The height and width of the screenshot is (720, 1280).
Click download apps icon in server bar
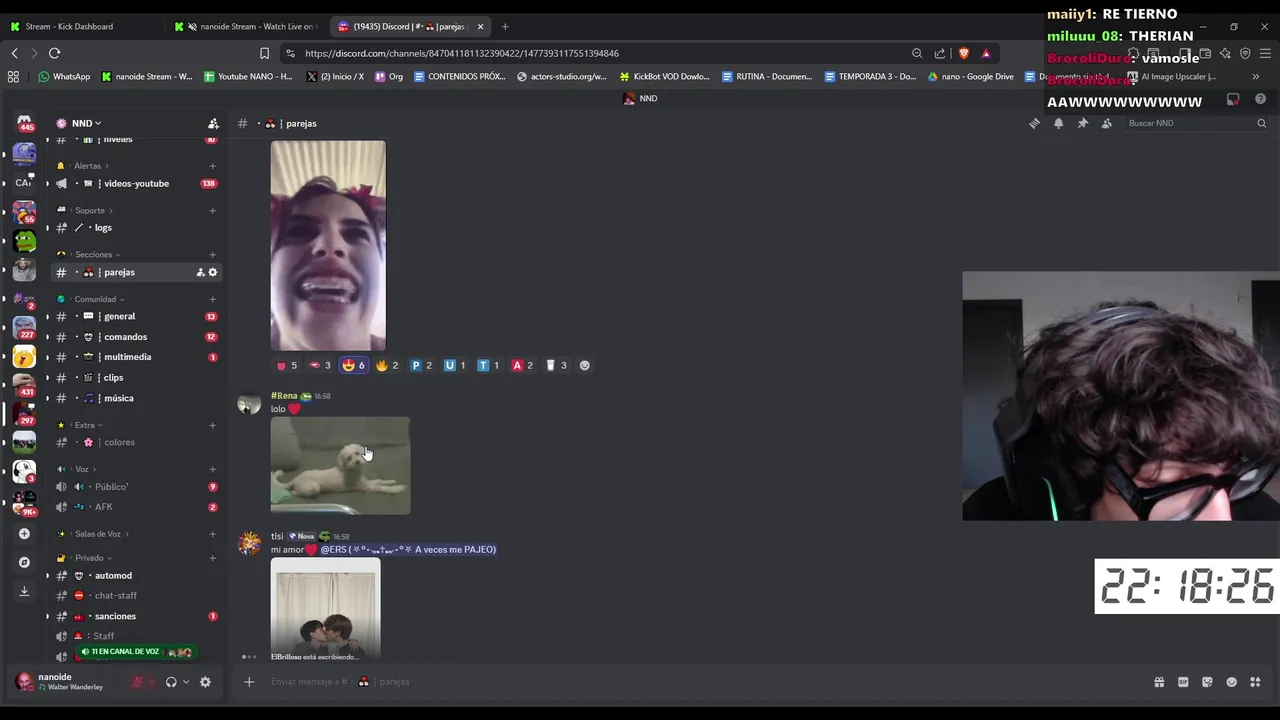pos(24,591)
